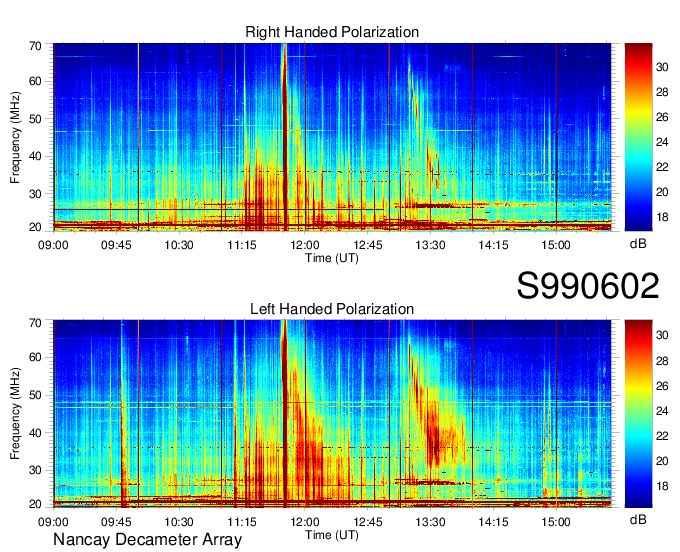Click Frequency (MHz) axis label of Left Handed plot
This screenshot has height=552, width=680.
(15, 414)
